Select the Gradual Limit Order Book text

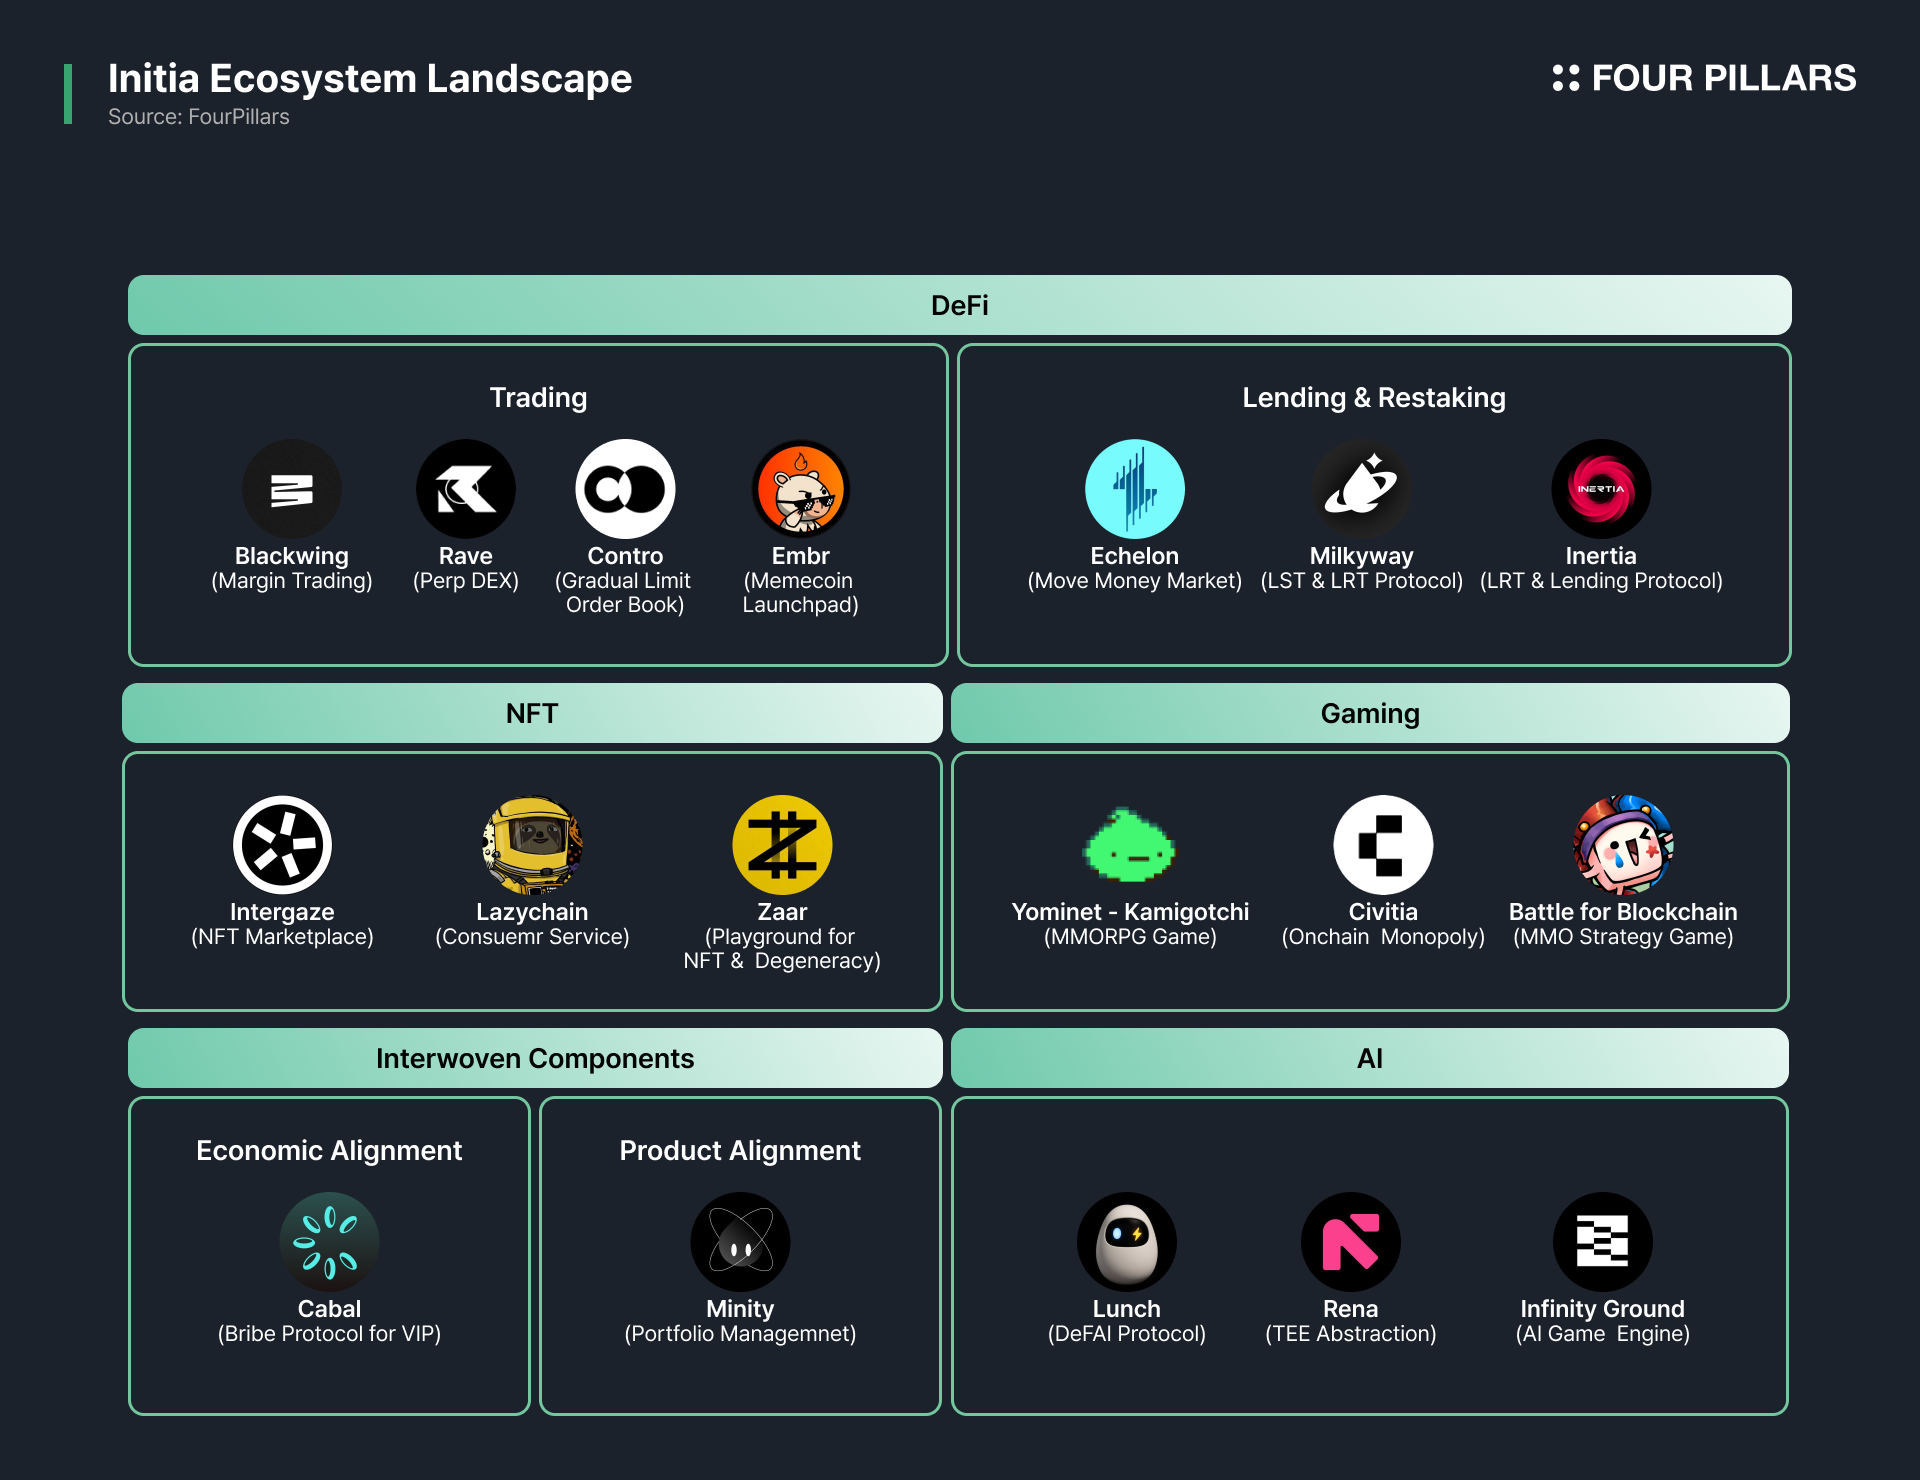tap(624, 593)
